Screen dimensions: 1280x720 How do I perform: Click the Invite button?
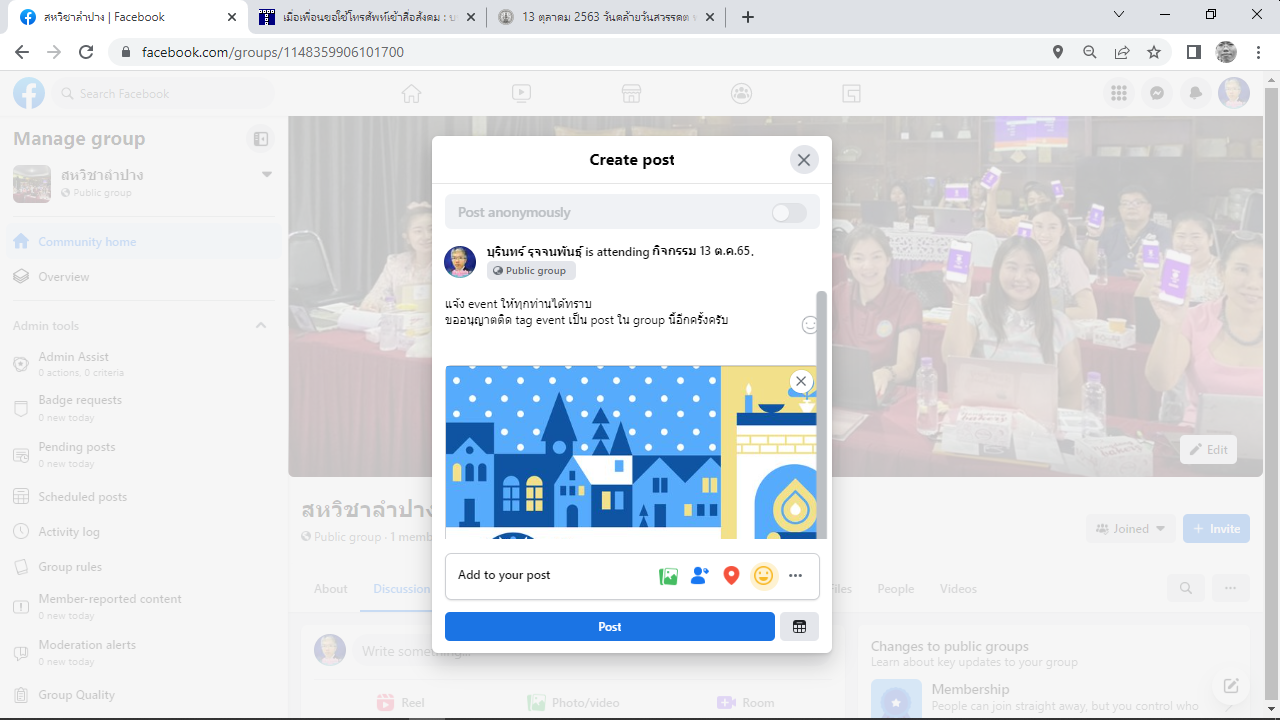[1216, 529]
